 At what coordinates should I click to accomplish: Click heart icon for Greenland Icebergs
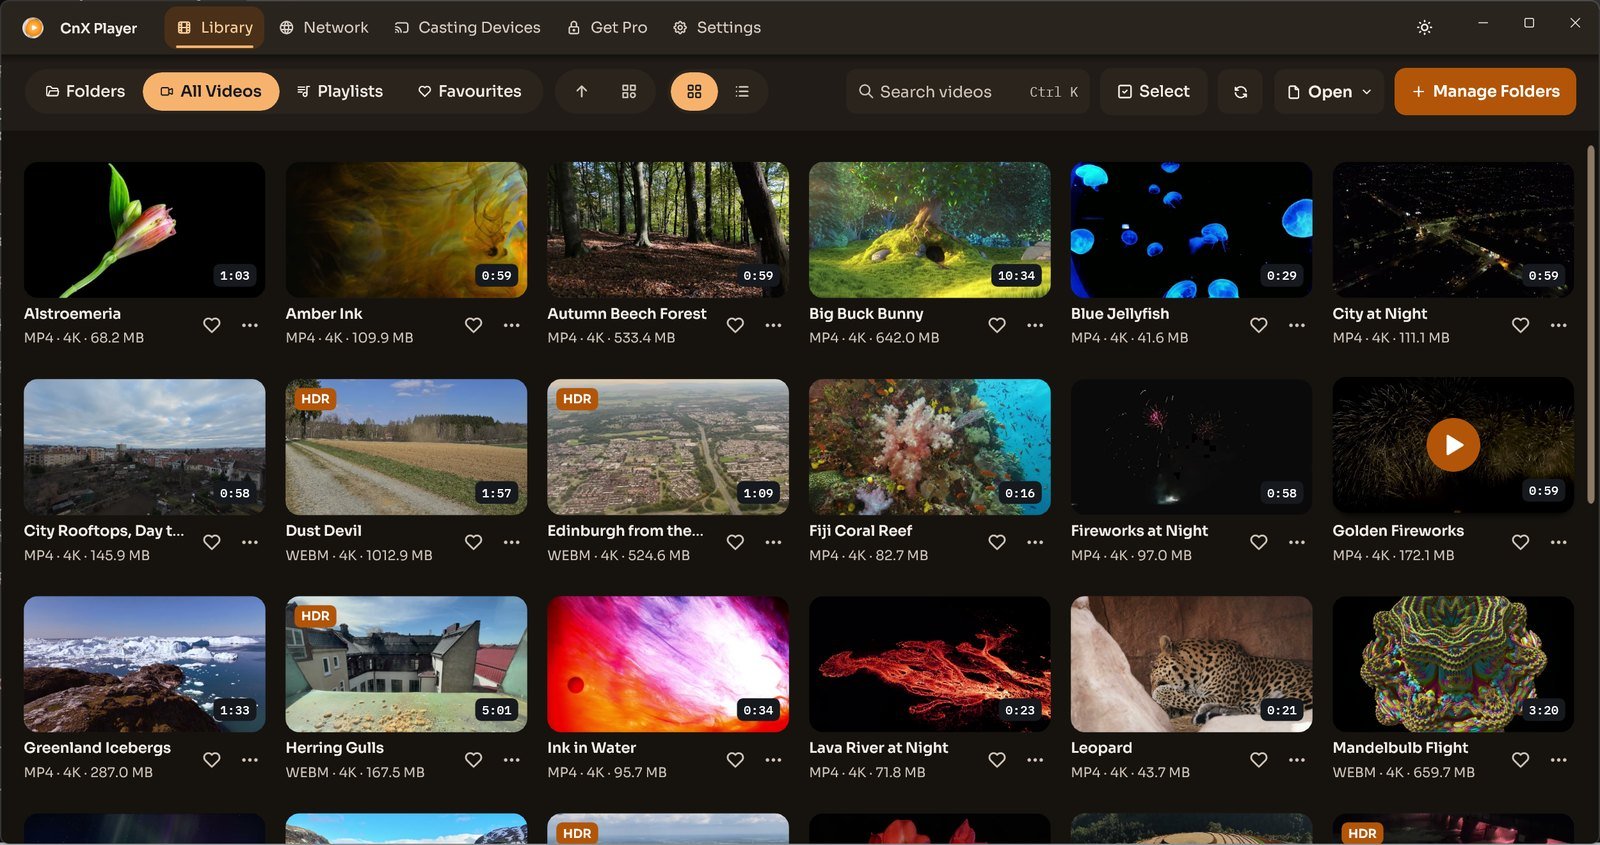click(212, 760)
